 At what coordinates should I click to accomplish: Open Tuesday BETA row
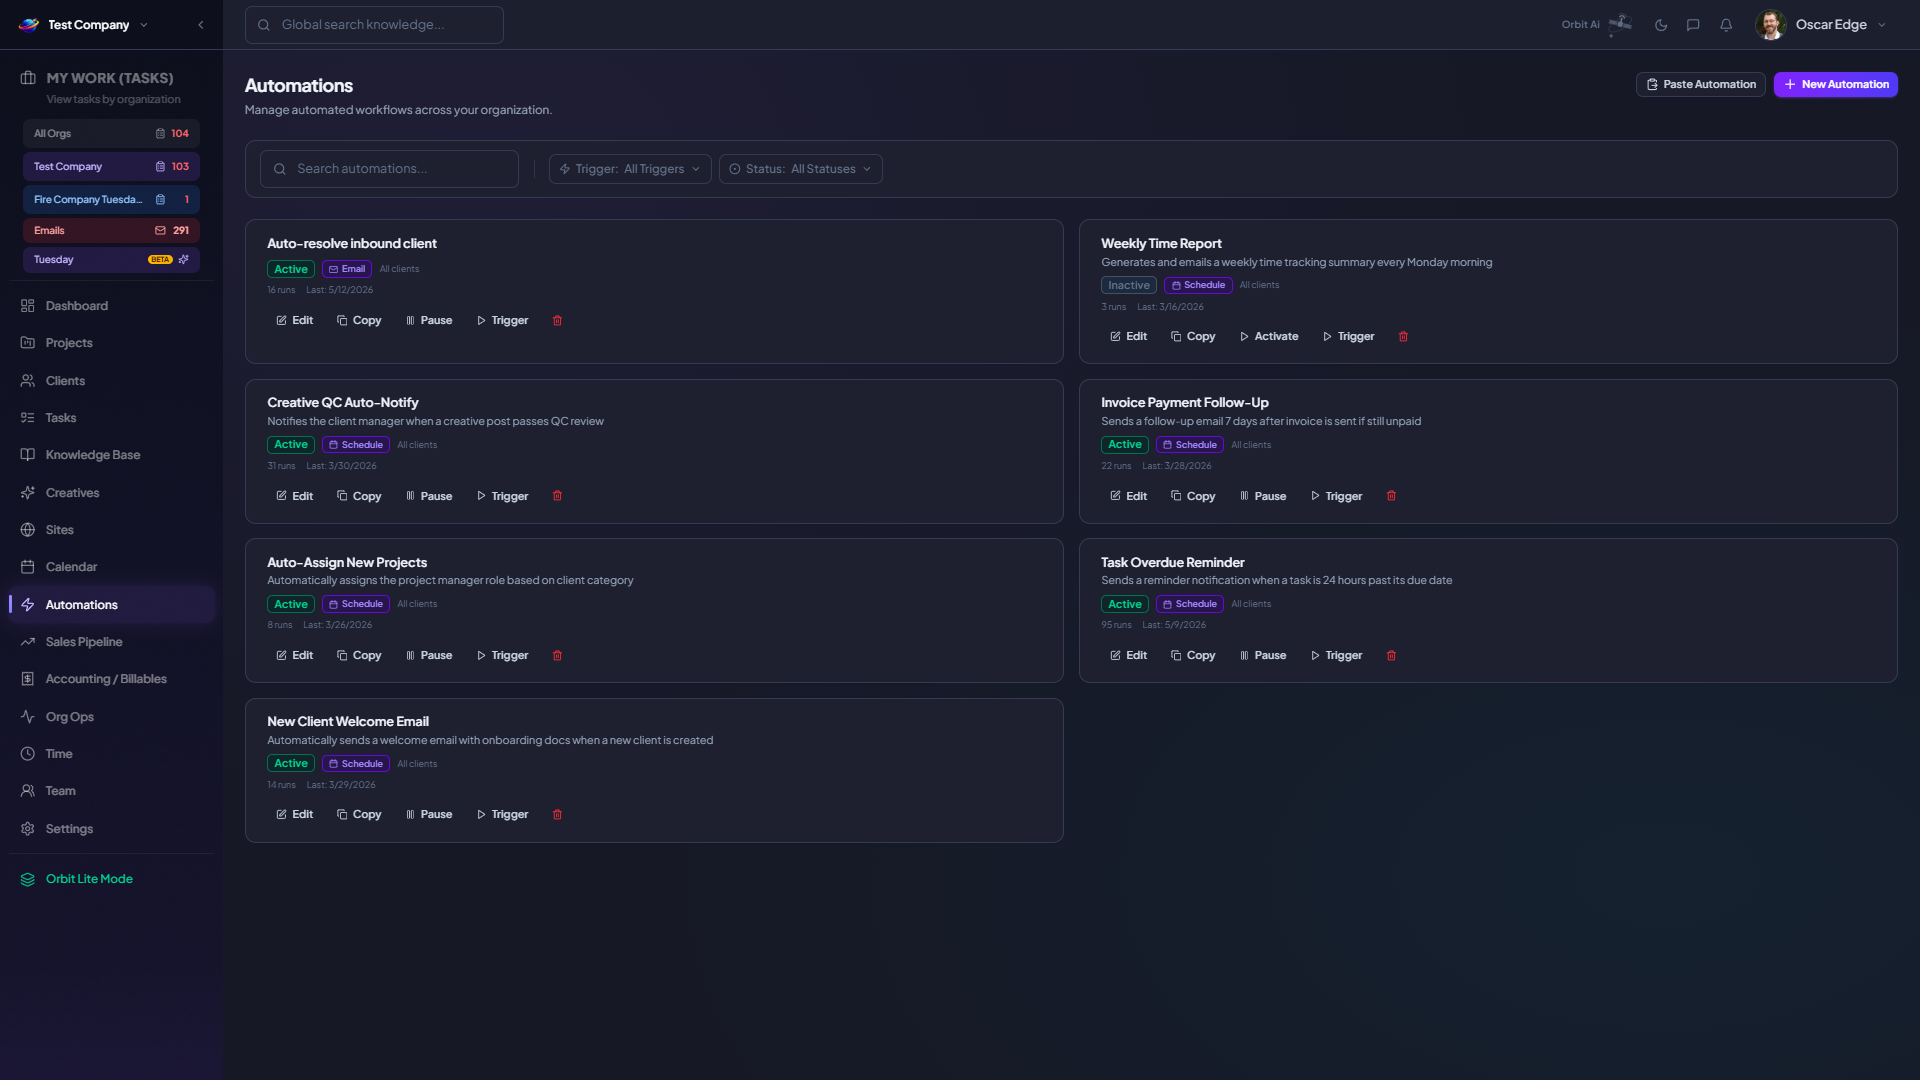111,260
